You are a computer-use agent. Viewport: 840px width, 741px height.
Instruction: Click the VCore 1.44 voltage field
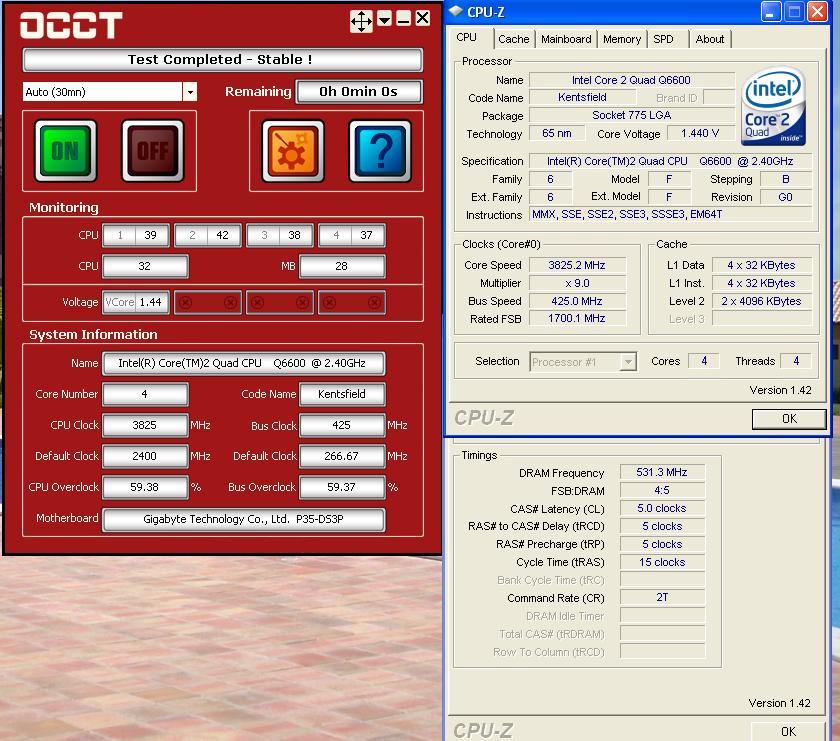[136, 302]
